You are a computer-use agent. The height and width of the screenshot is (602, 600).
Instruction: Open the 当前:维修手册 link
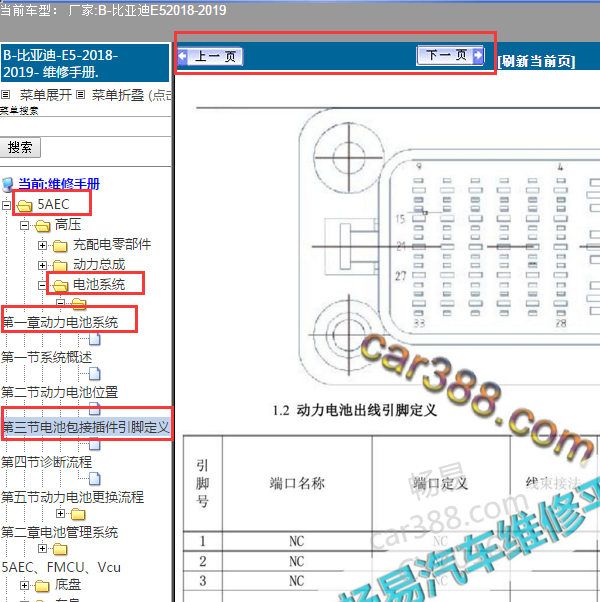click(59, 184)
